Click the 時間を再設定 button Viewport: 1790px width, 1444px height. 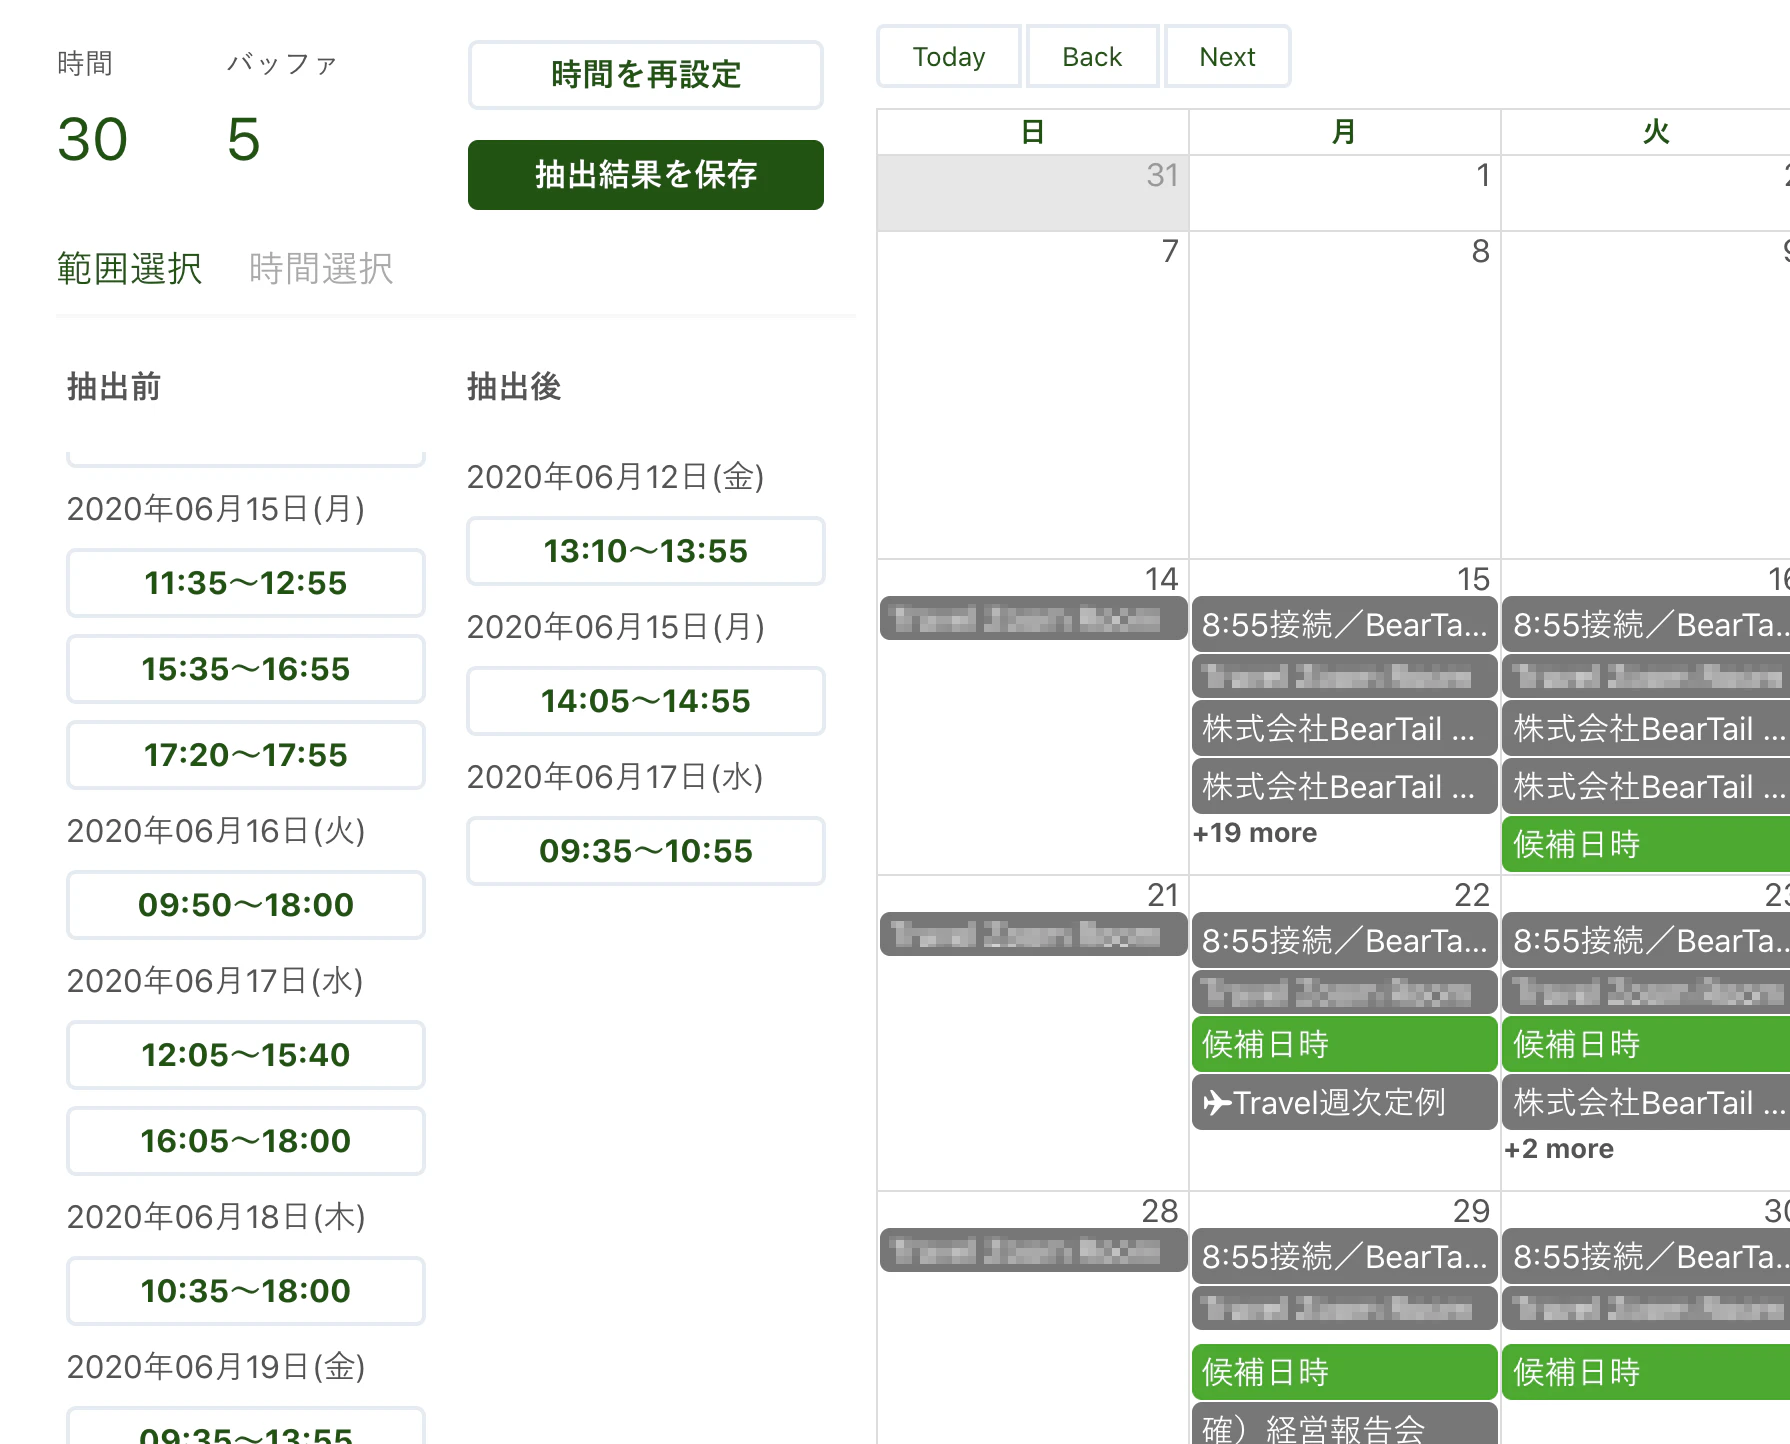tap(645, 75)
